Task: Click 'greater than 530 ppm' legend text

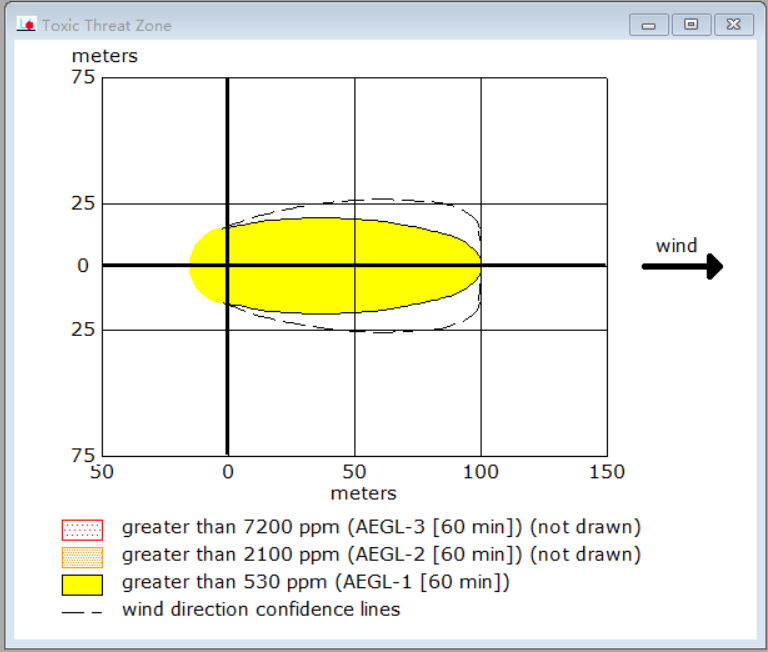Action: [316, 582]
